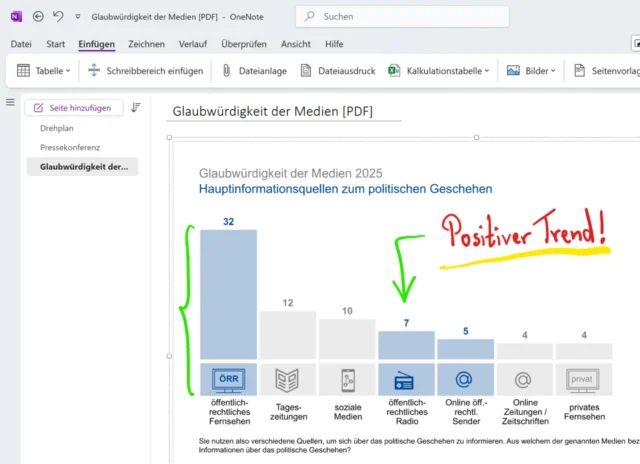Viewport: 640px width, 464px height.
Task: Click the label öffentlich-rechtliches Fernsehen
Action: pyautogui.click(x=229, y=412)
